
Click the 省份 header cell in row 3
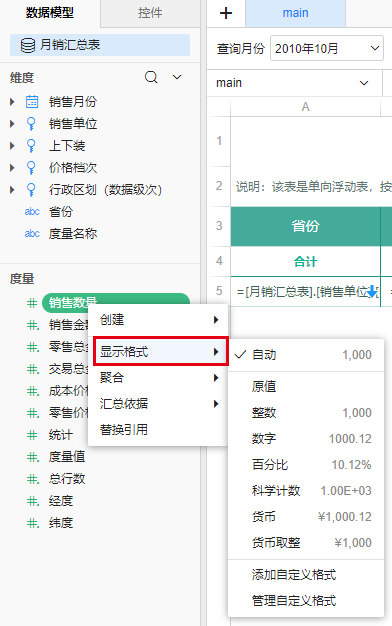point(305,226)
